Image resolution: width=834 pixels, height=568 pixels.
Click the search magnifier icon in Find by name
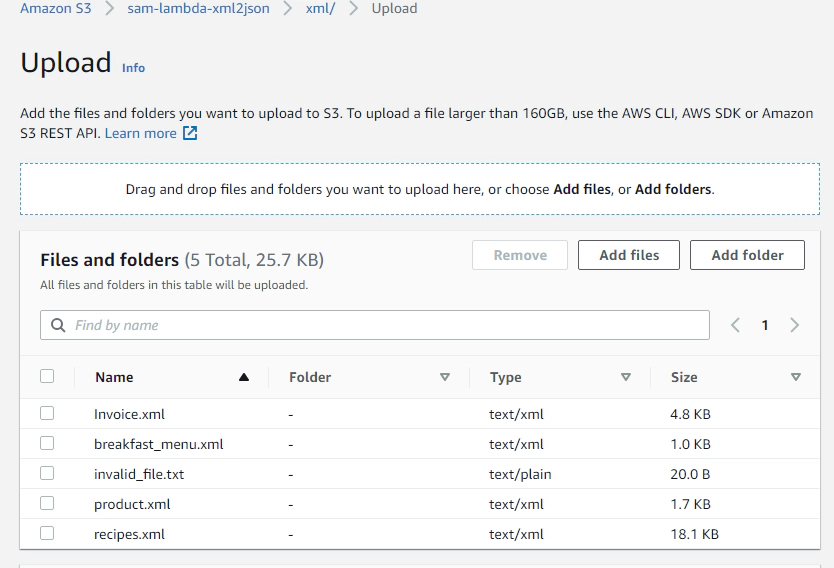(x=58, y=325)
